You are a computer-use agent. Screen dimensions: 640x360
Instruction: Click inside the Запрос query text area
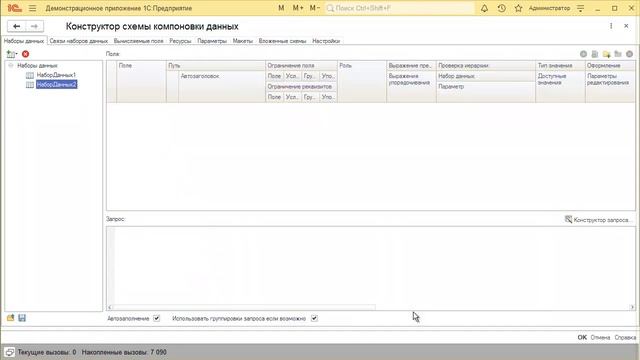(371, 265)
